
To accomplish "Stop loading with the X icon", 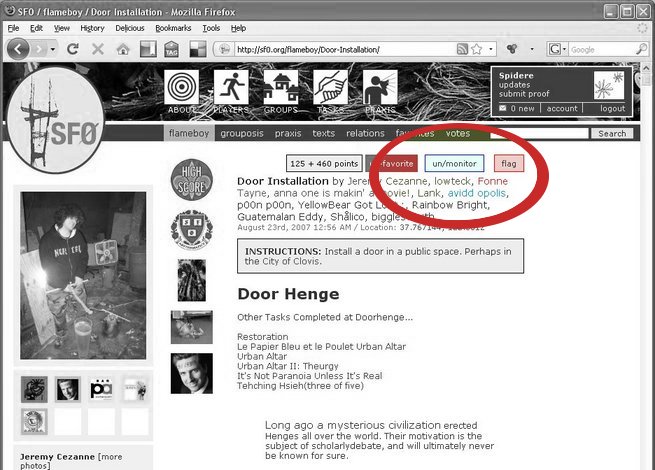I will click(x=98, y=49).
